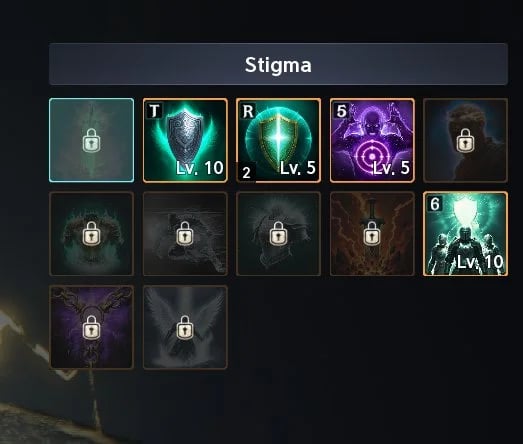Image resolution: width=523 pixels, height=444 pixels.
Task: Click the locked gray wolf stigma slot
Action: pos(185,234)
